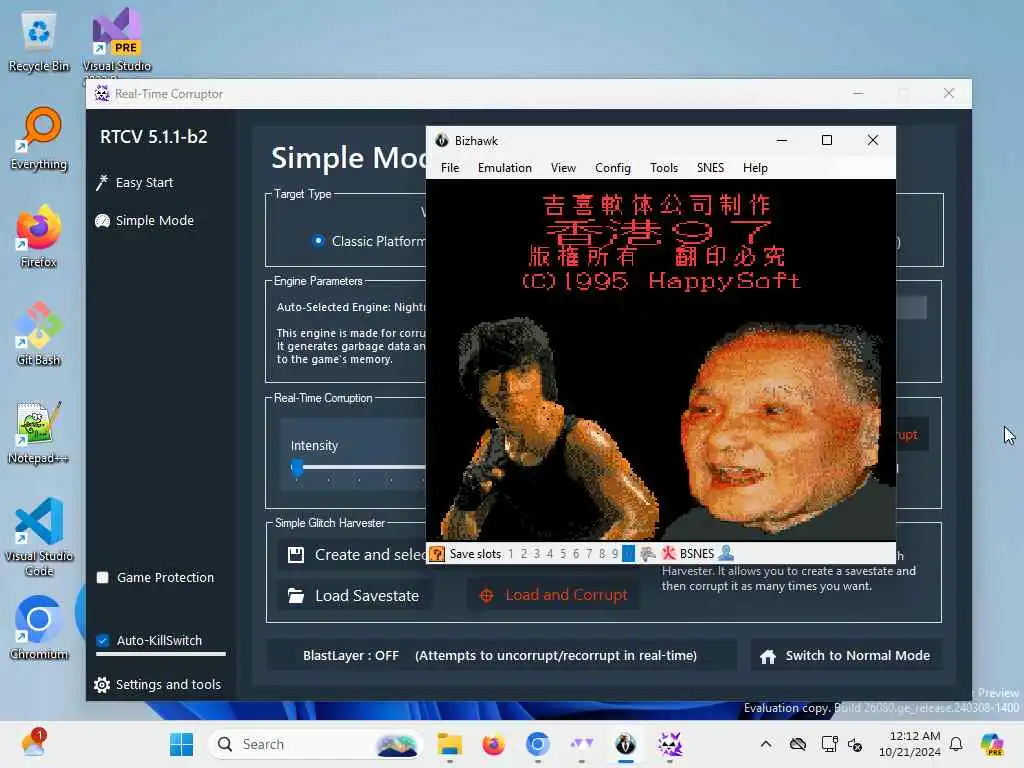The width and height of the screenshot is (1024, 768).
Task: Click the Easy Start wand icon
Action: (x=101, y=183)
